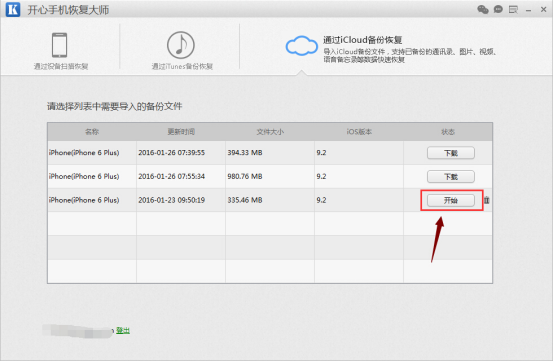Start the 335.46 MB backup recovery
The image size is (553, 361).
[451, 200]
